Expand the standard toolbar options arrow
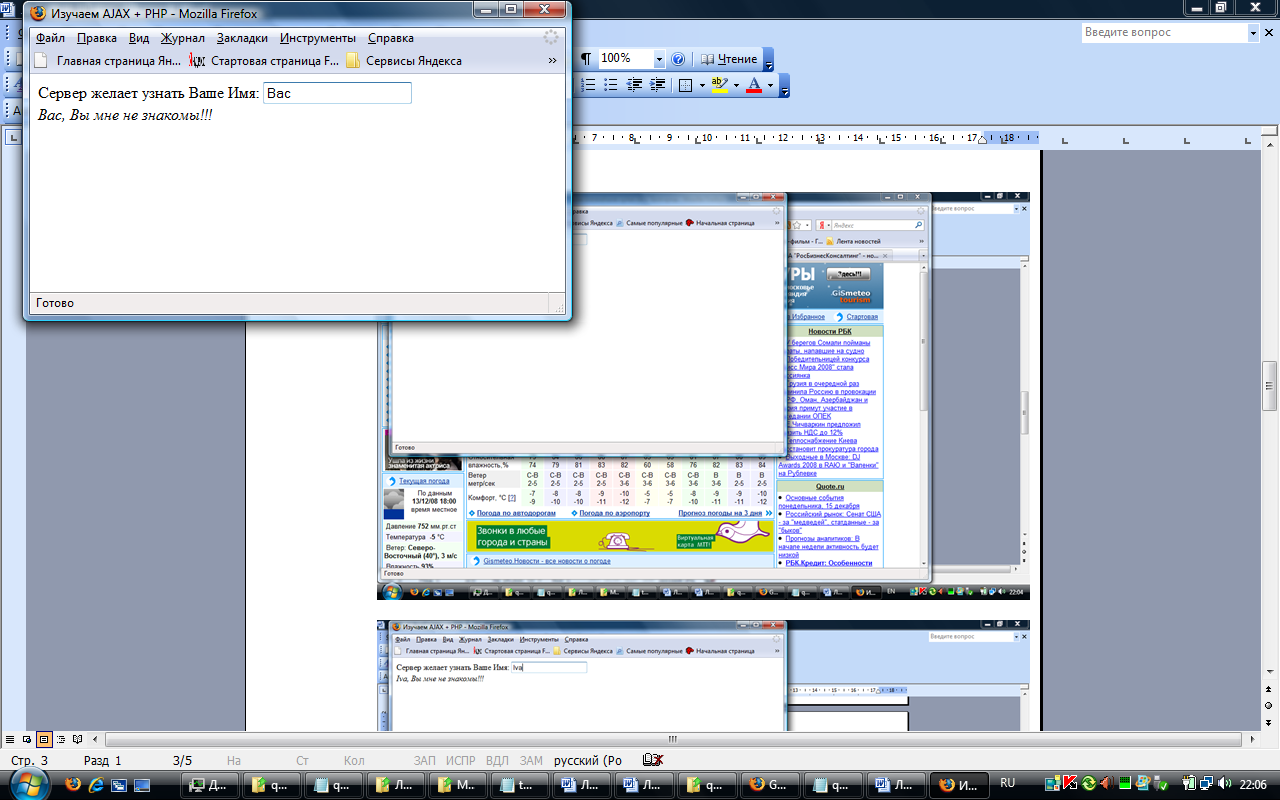The height and width of the screenshot is (800, 1280). tap(768, 60)
